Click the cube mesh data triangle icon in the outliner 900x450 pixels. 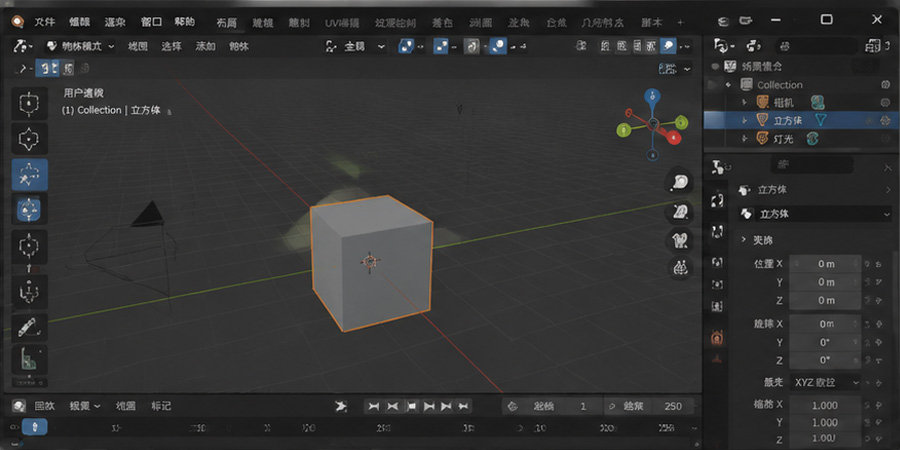(x=821, y=120)
